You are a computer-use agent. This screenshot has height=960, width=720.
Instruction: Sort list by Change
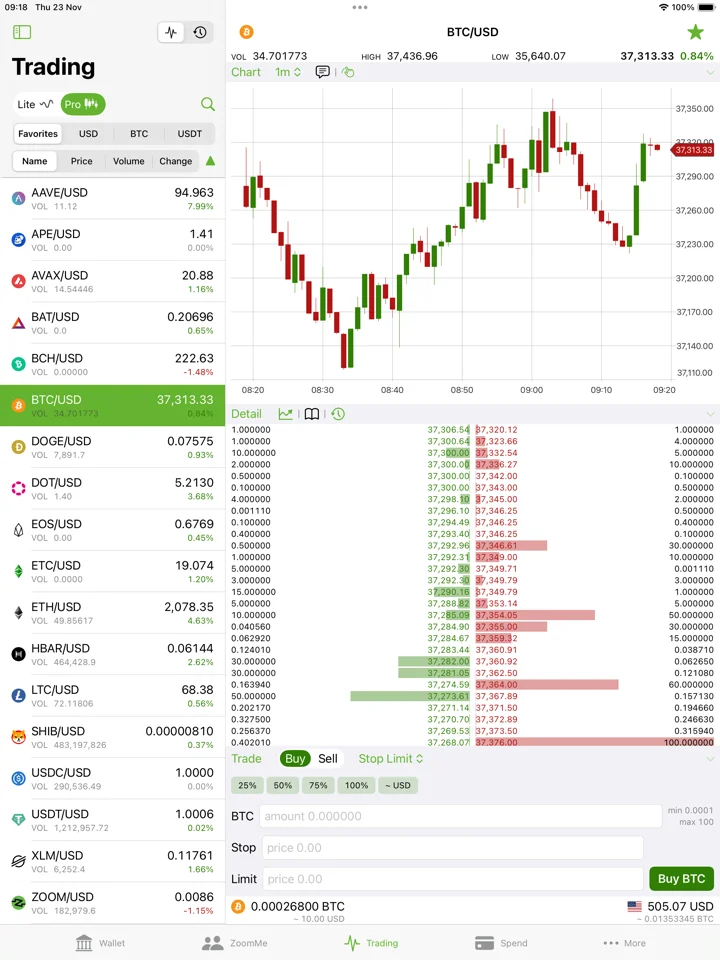(176, 161)
